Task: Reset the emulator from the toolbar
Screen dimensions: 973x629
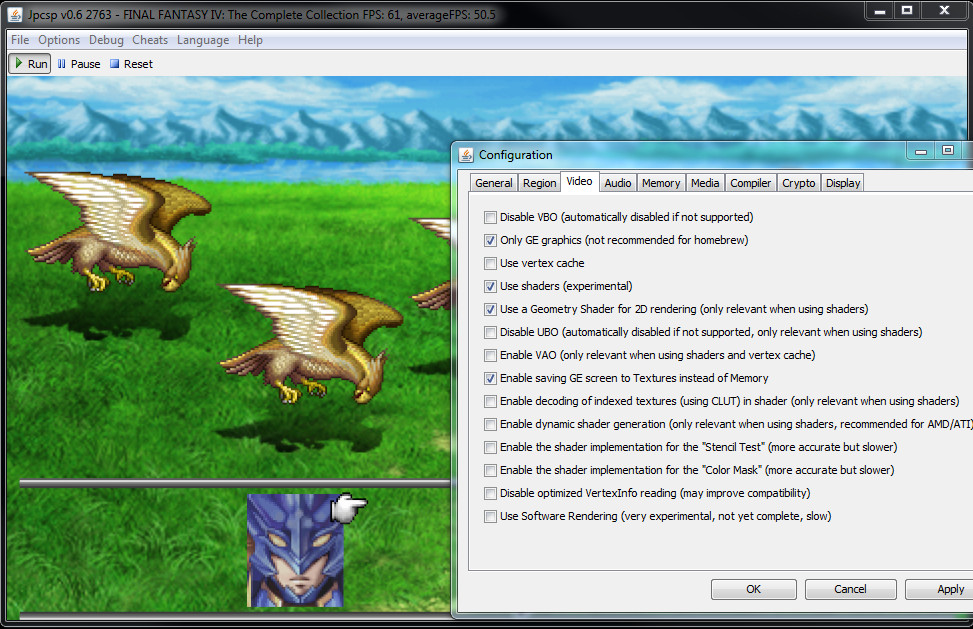Action: [131, 64]
